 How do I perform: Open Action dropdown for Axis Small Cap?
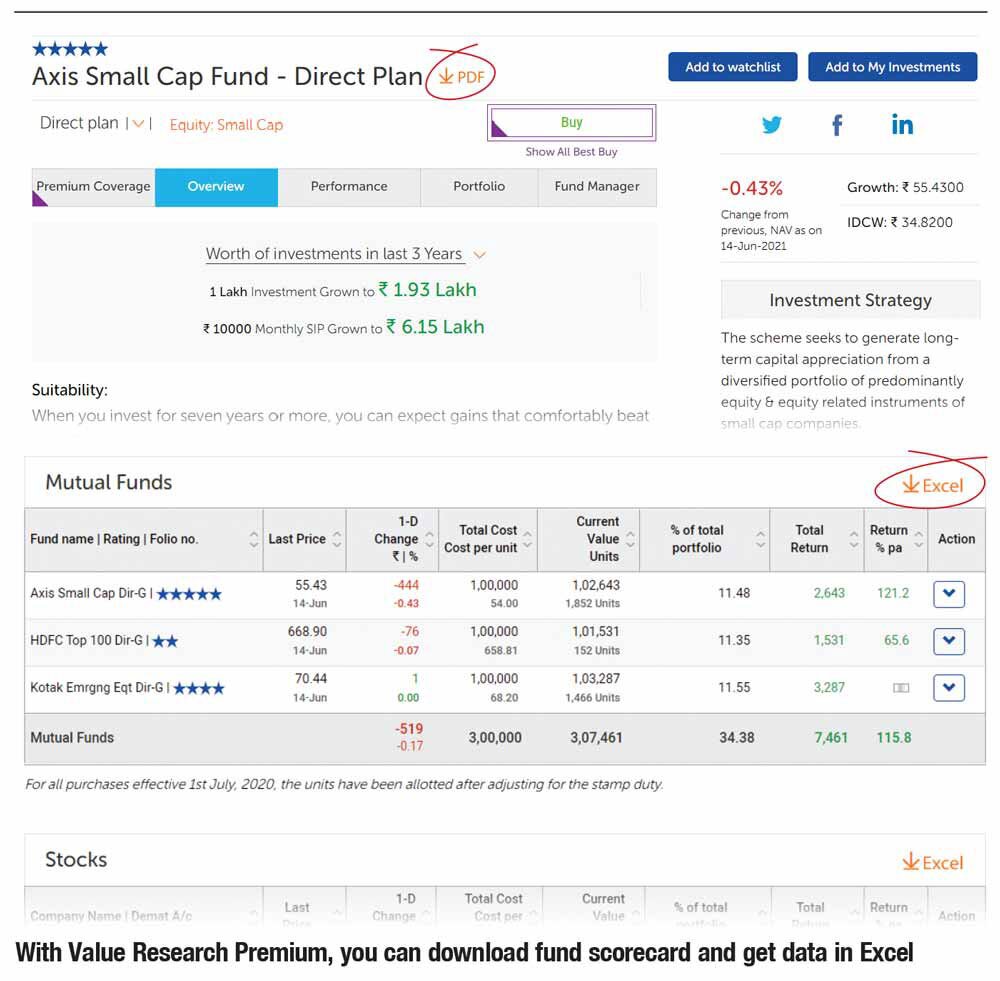(948, 594)
